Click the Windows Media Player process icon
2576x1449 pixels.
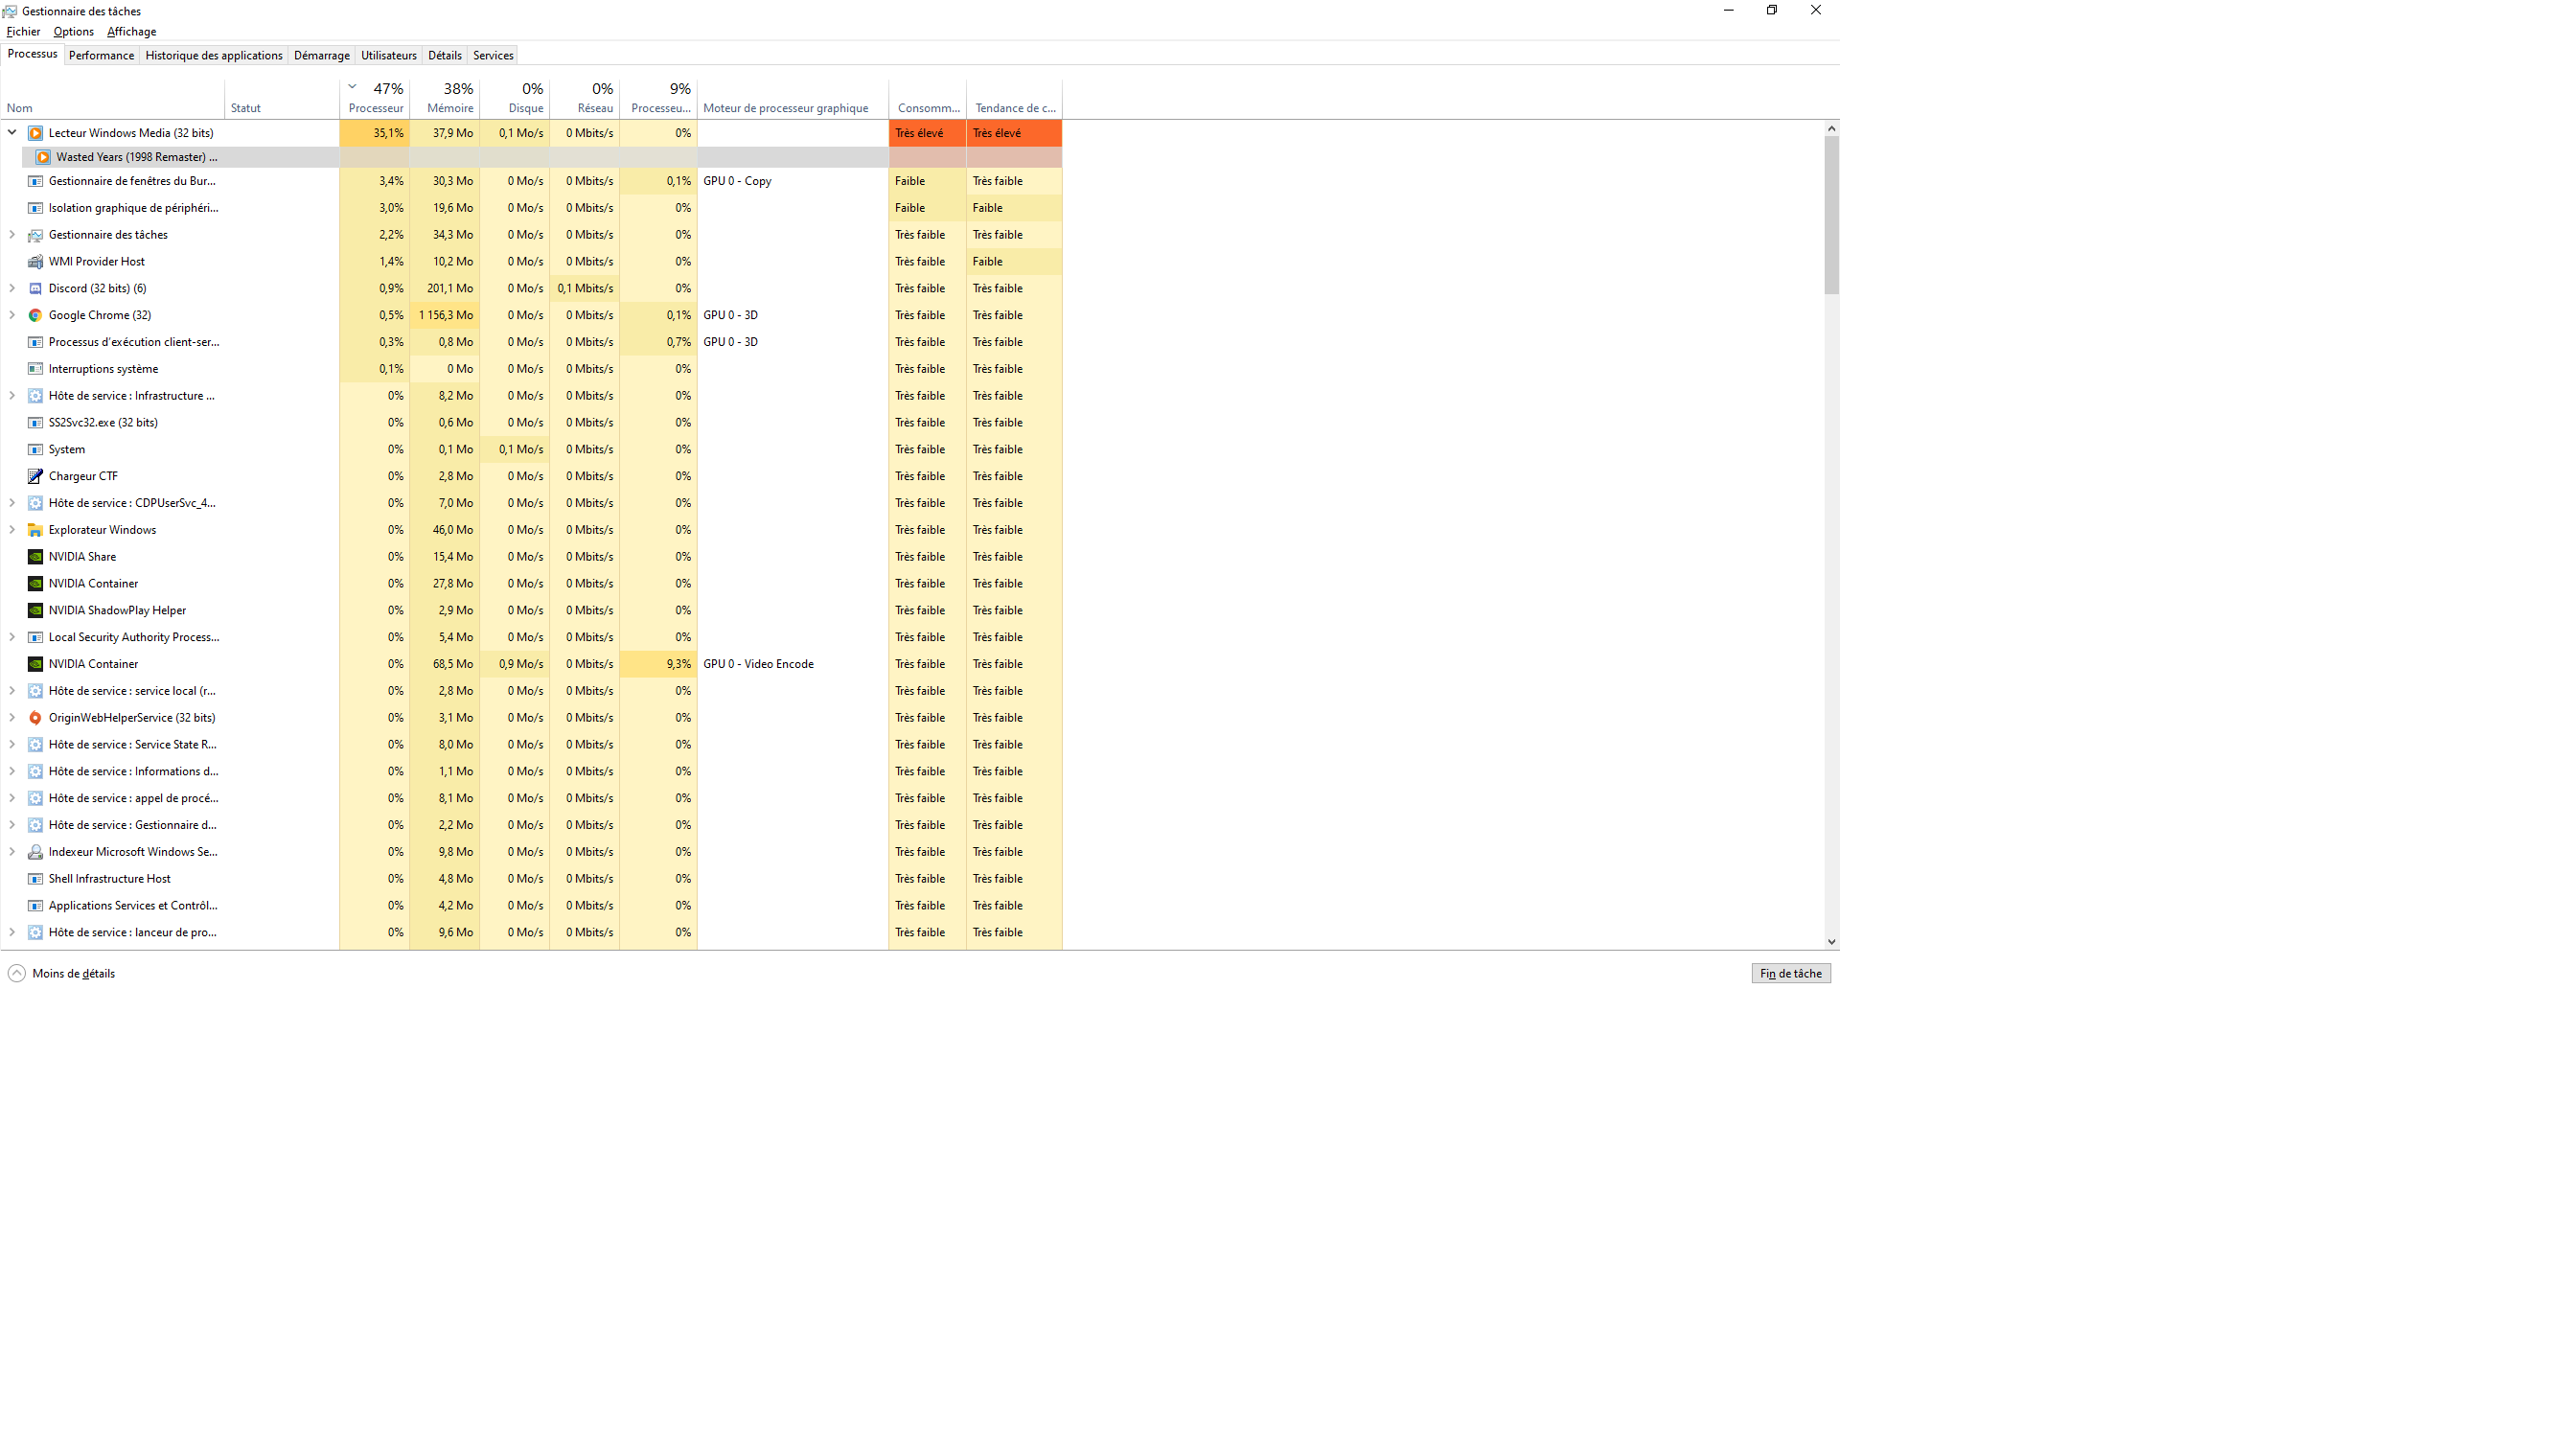[35, 133]
